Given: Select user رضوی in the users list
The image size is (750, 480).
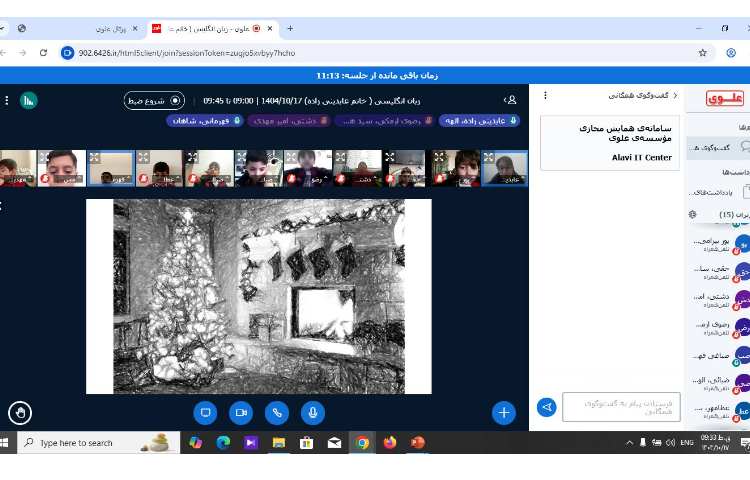Looking at the screenshot, I should click(719, 327).
